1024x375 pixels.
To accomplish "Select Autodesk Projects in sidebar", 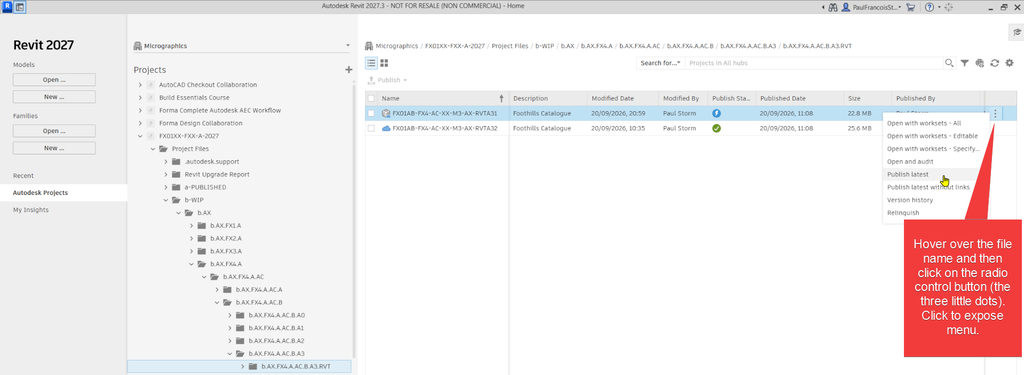I will [x=63, y=193].
